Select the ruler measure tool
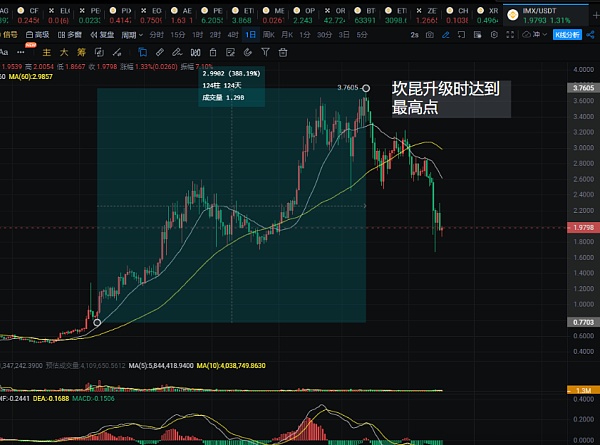600x445 pixels. 160,52
